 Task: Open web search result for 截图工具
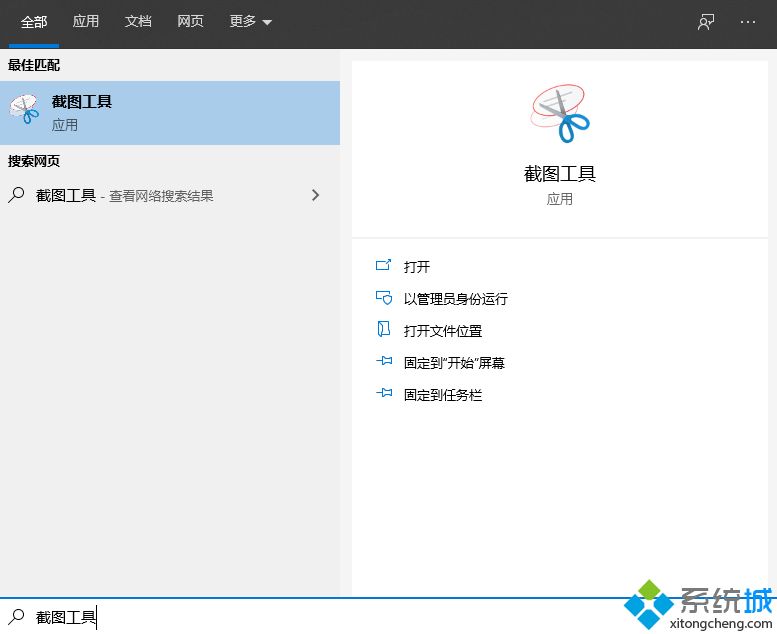(170, 195)
